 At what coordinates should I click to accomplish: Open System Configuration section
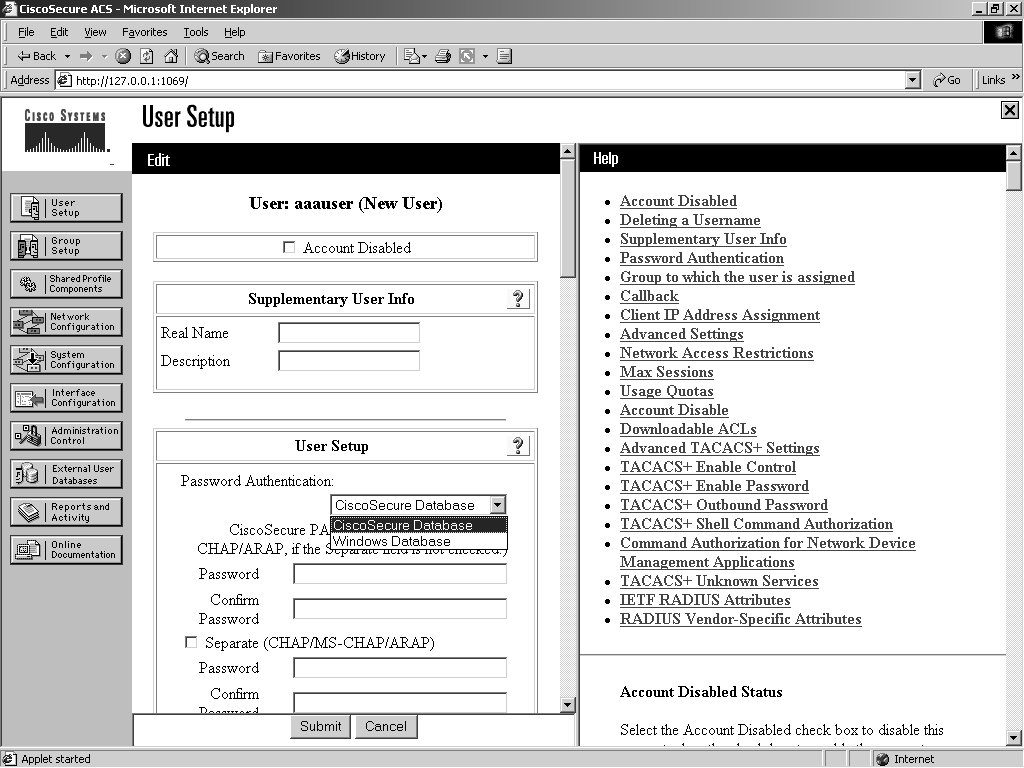tap(66, 359)
